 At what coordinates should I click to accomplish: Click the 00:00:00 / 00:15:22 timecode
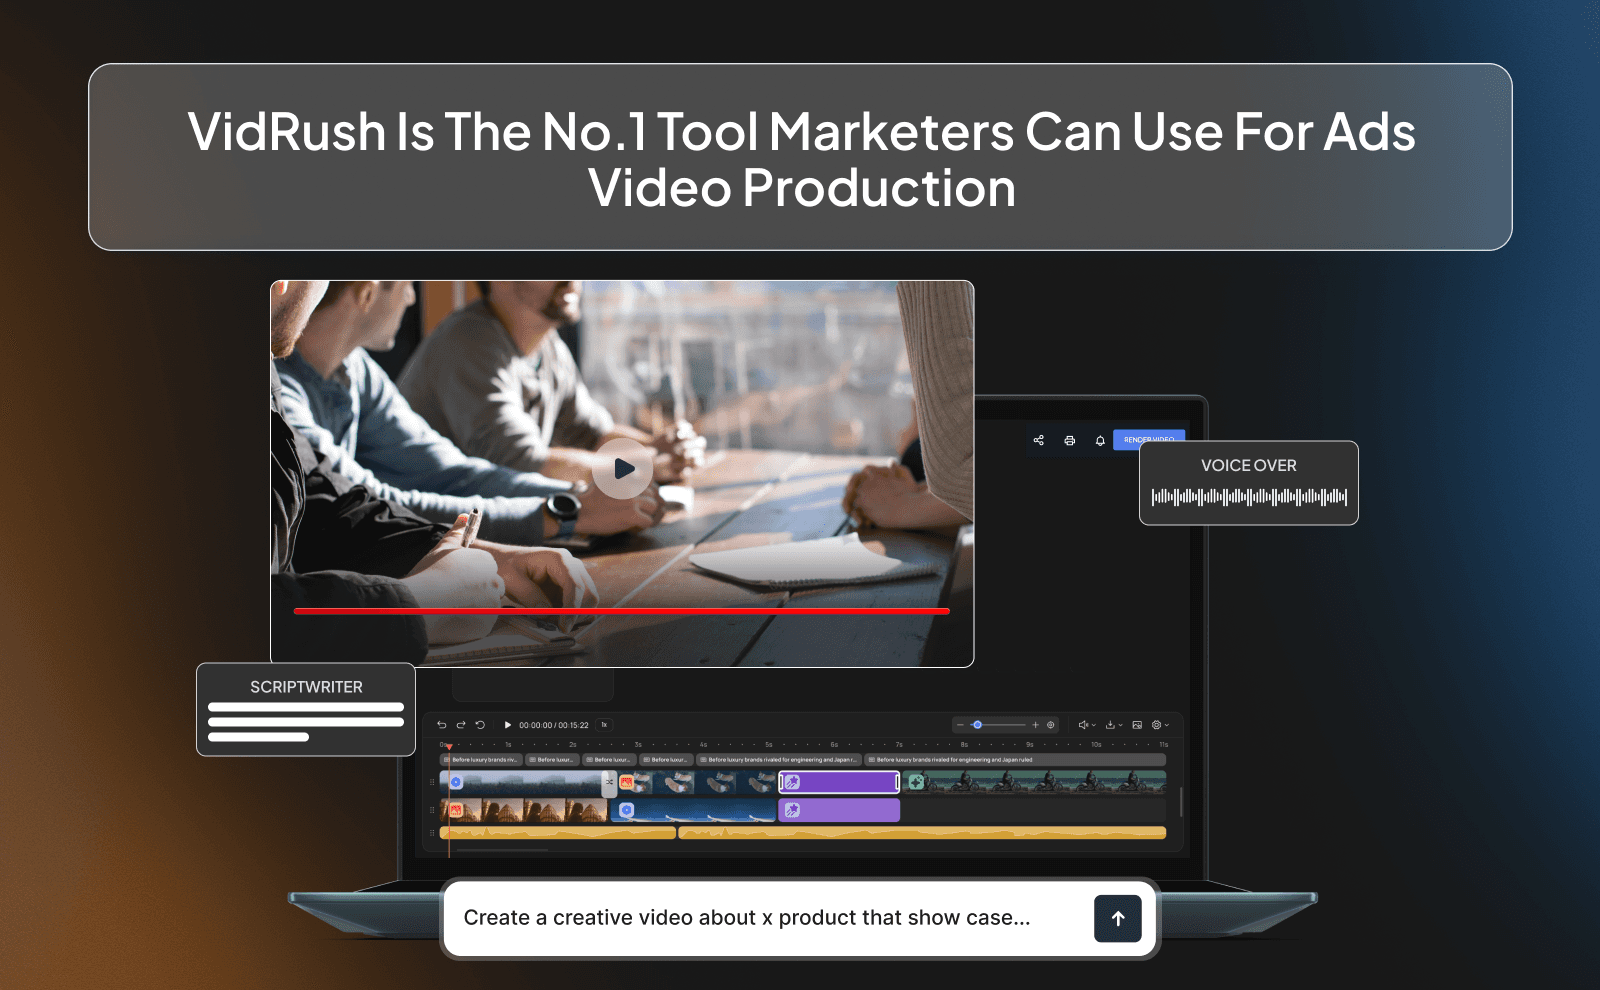[x=553, y=725]
